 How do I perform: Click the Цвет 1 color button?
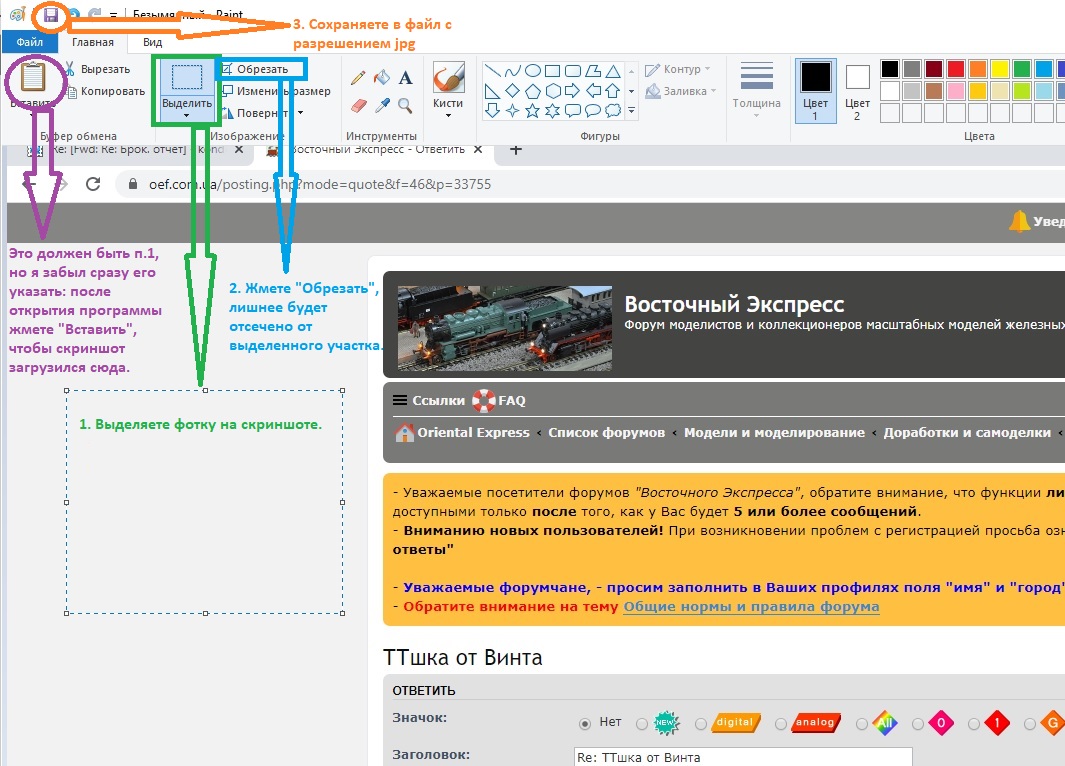[x=816, y=90]
